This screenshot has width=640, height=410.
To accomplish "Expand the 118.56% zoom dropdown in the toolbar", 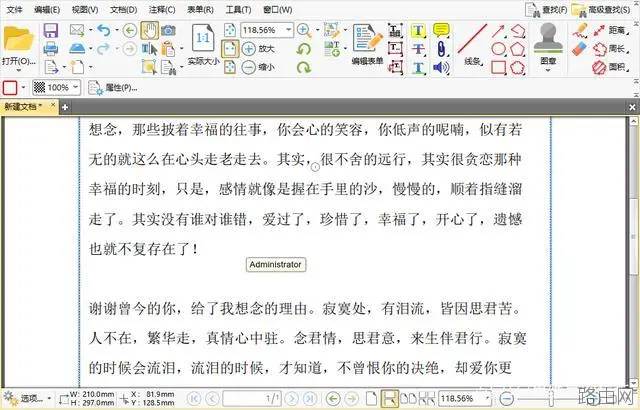I will click(x=289, y=30).
